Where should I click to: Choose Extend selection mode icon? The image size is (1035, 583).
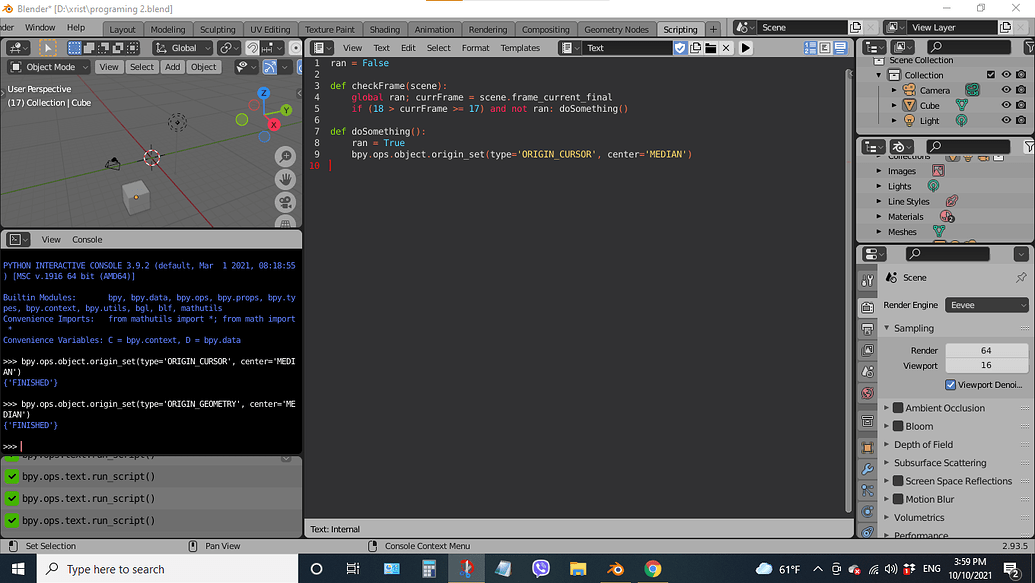89,48
